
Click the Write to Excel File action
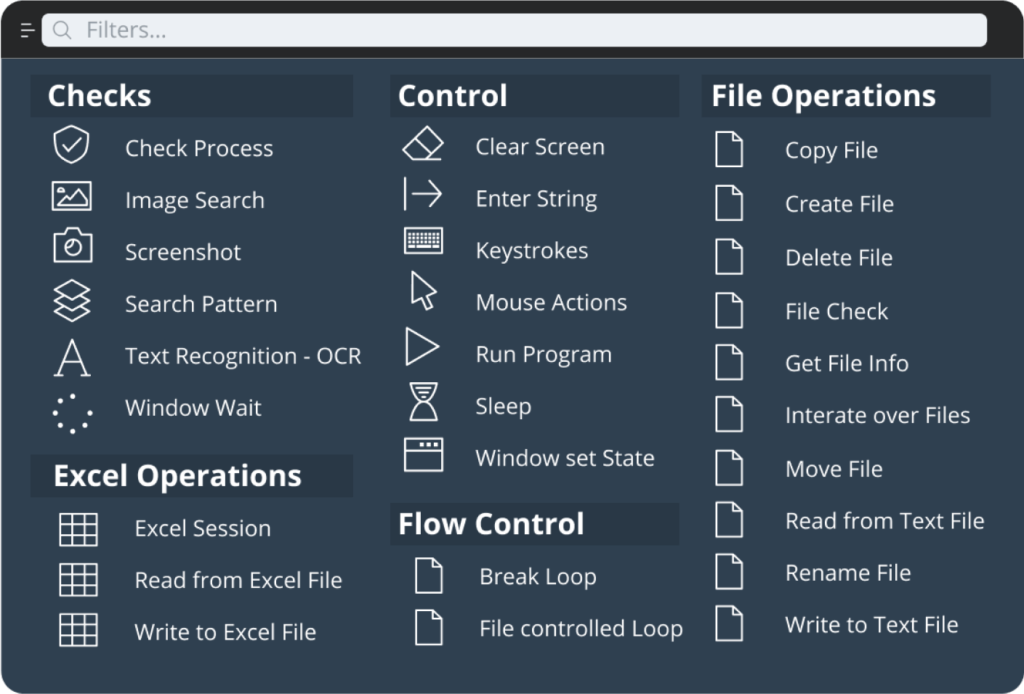[225, 631]
